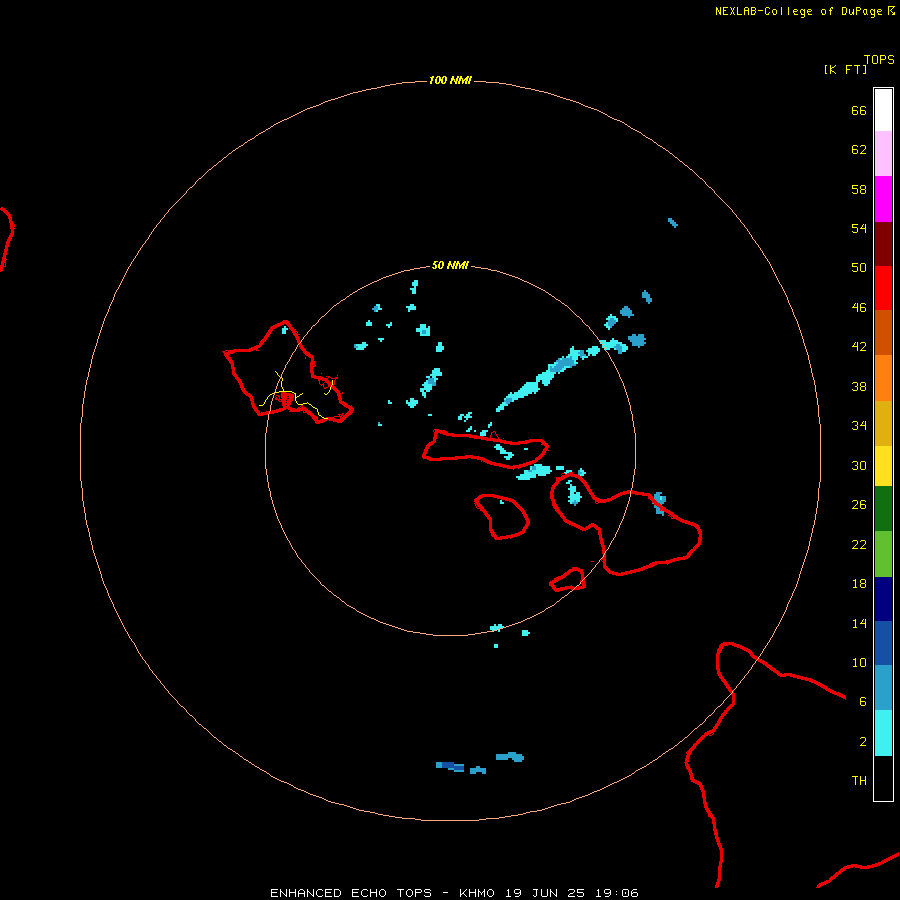Click the medium blue 18 kft swatch
This screenshot has height=900, width=900.
883,643
